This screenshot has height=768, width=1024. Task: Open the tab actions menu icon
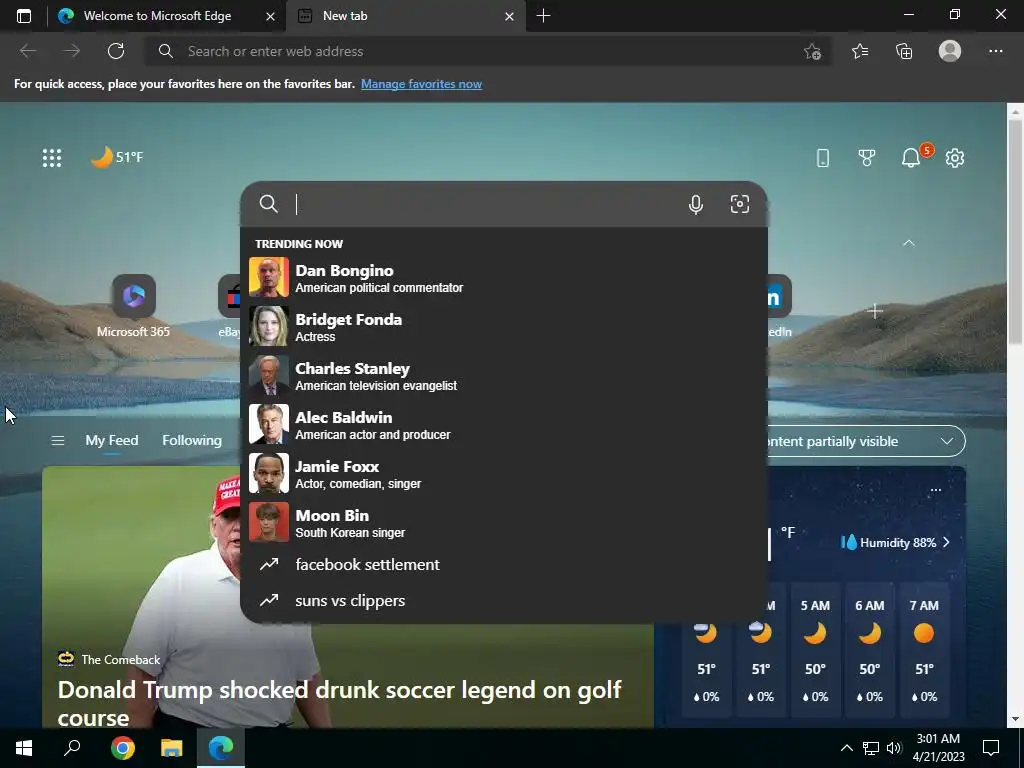24,16
